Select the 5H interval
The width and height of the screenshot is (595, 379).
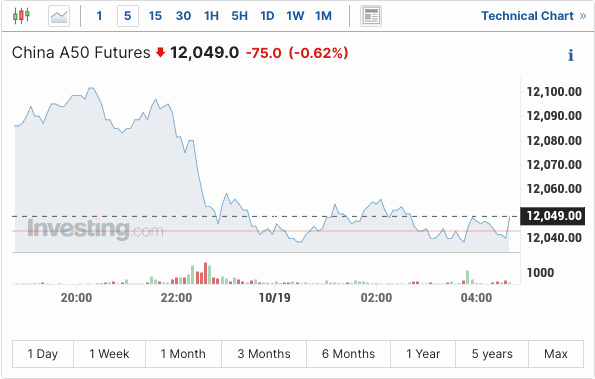point(239,16)
